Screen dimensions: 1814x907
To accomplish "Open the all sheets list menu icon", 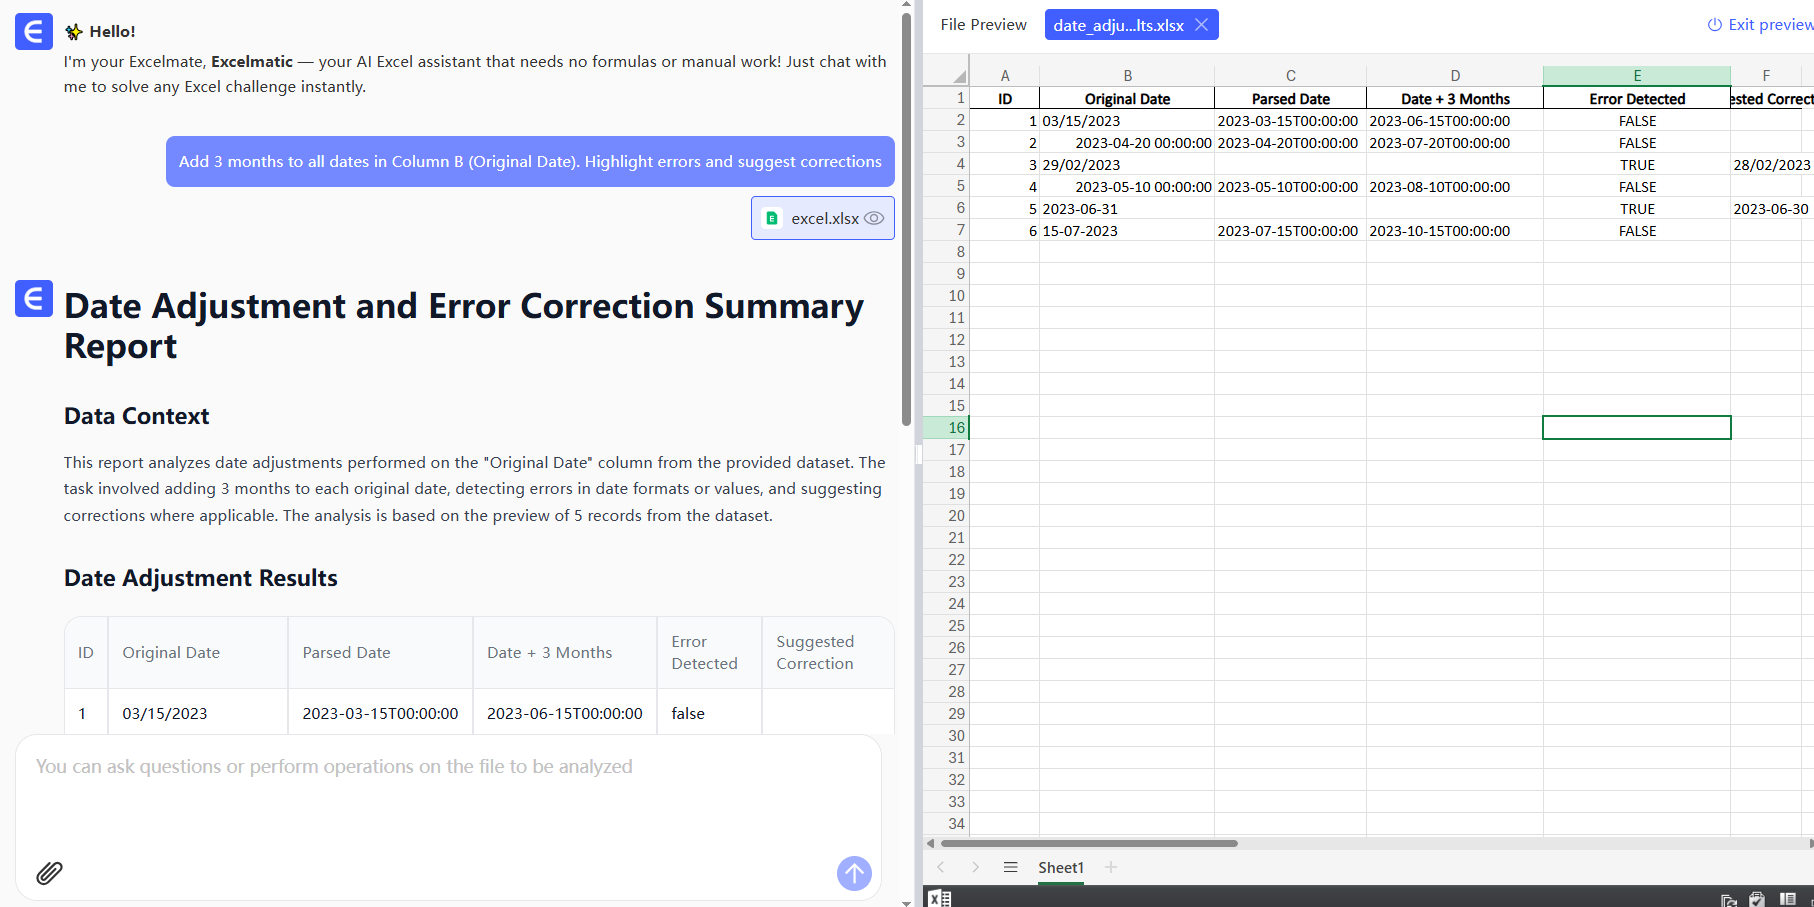I will 1010,867.
